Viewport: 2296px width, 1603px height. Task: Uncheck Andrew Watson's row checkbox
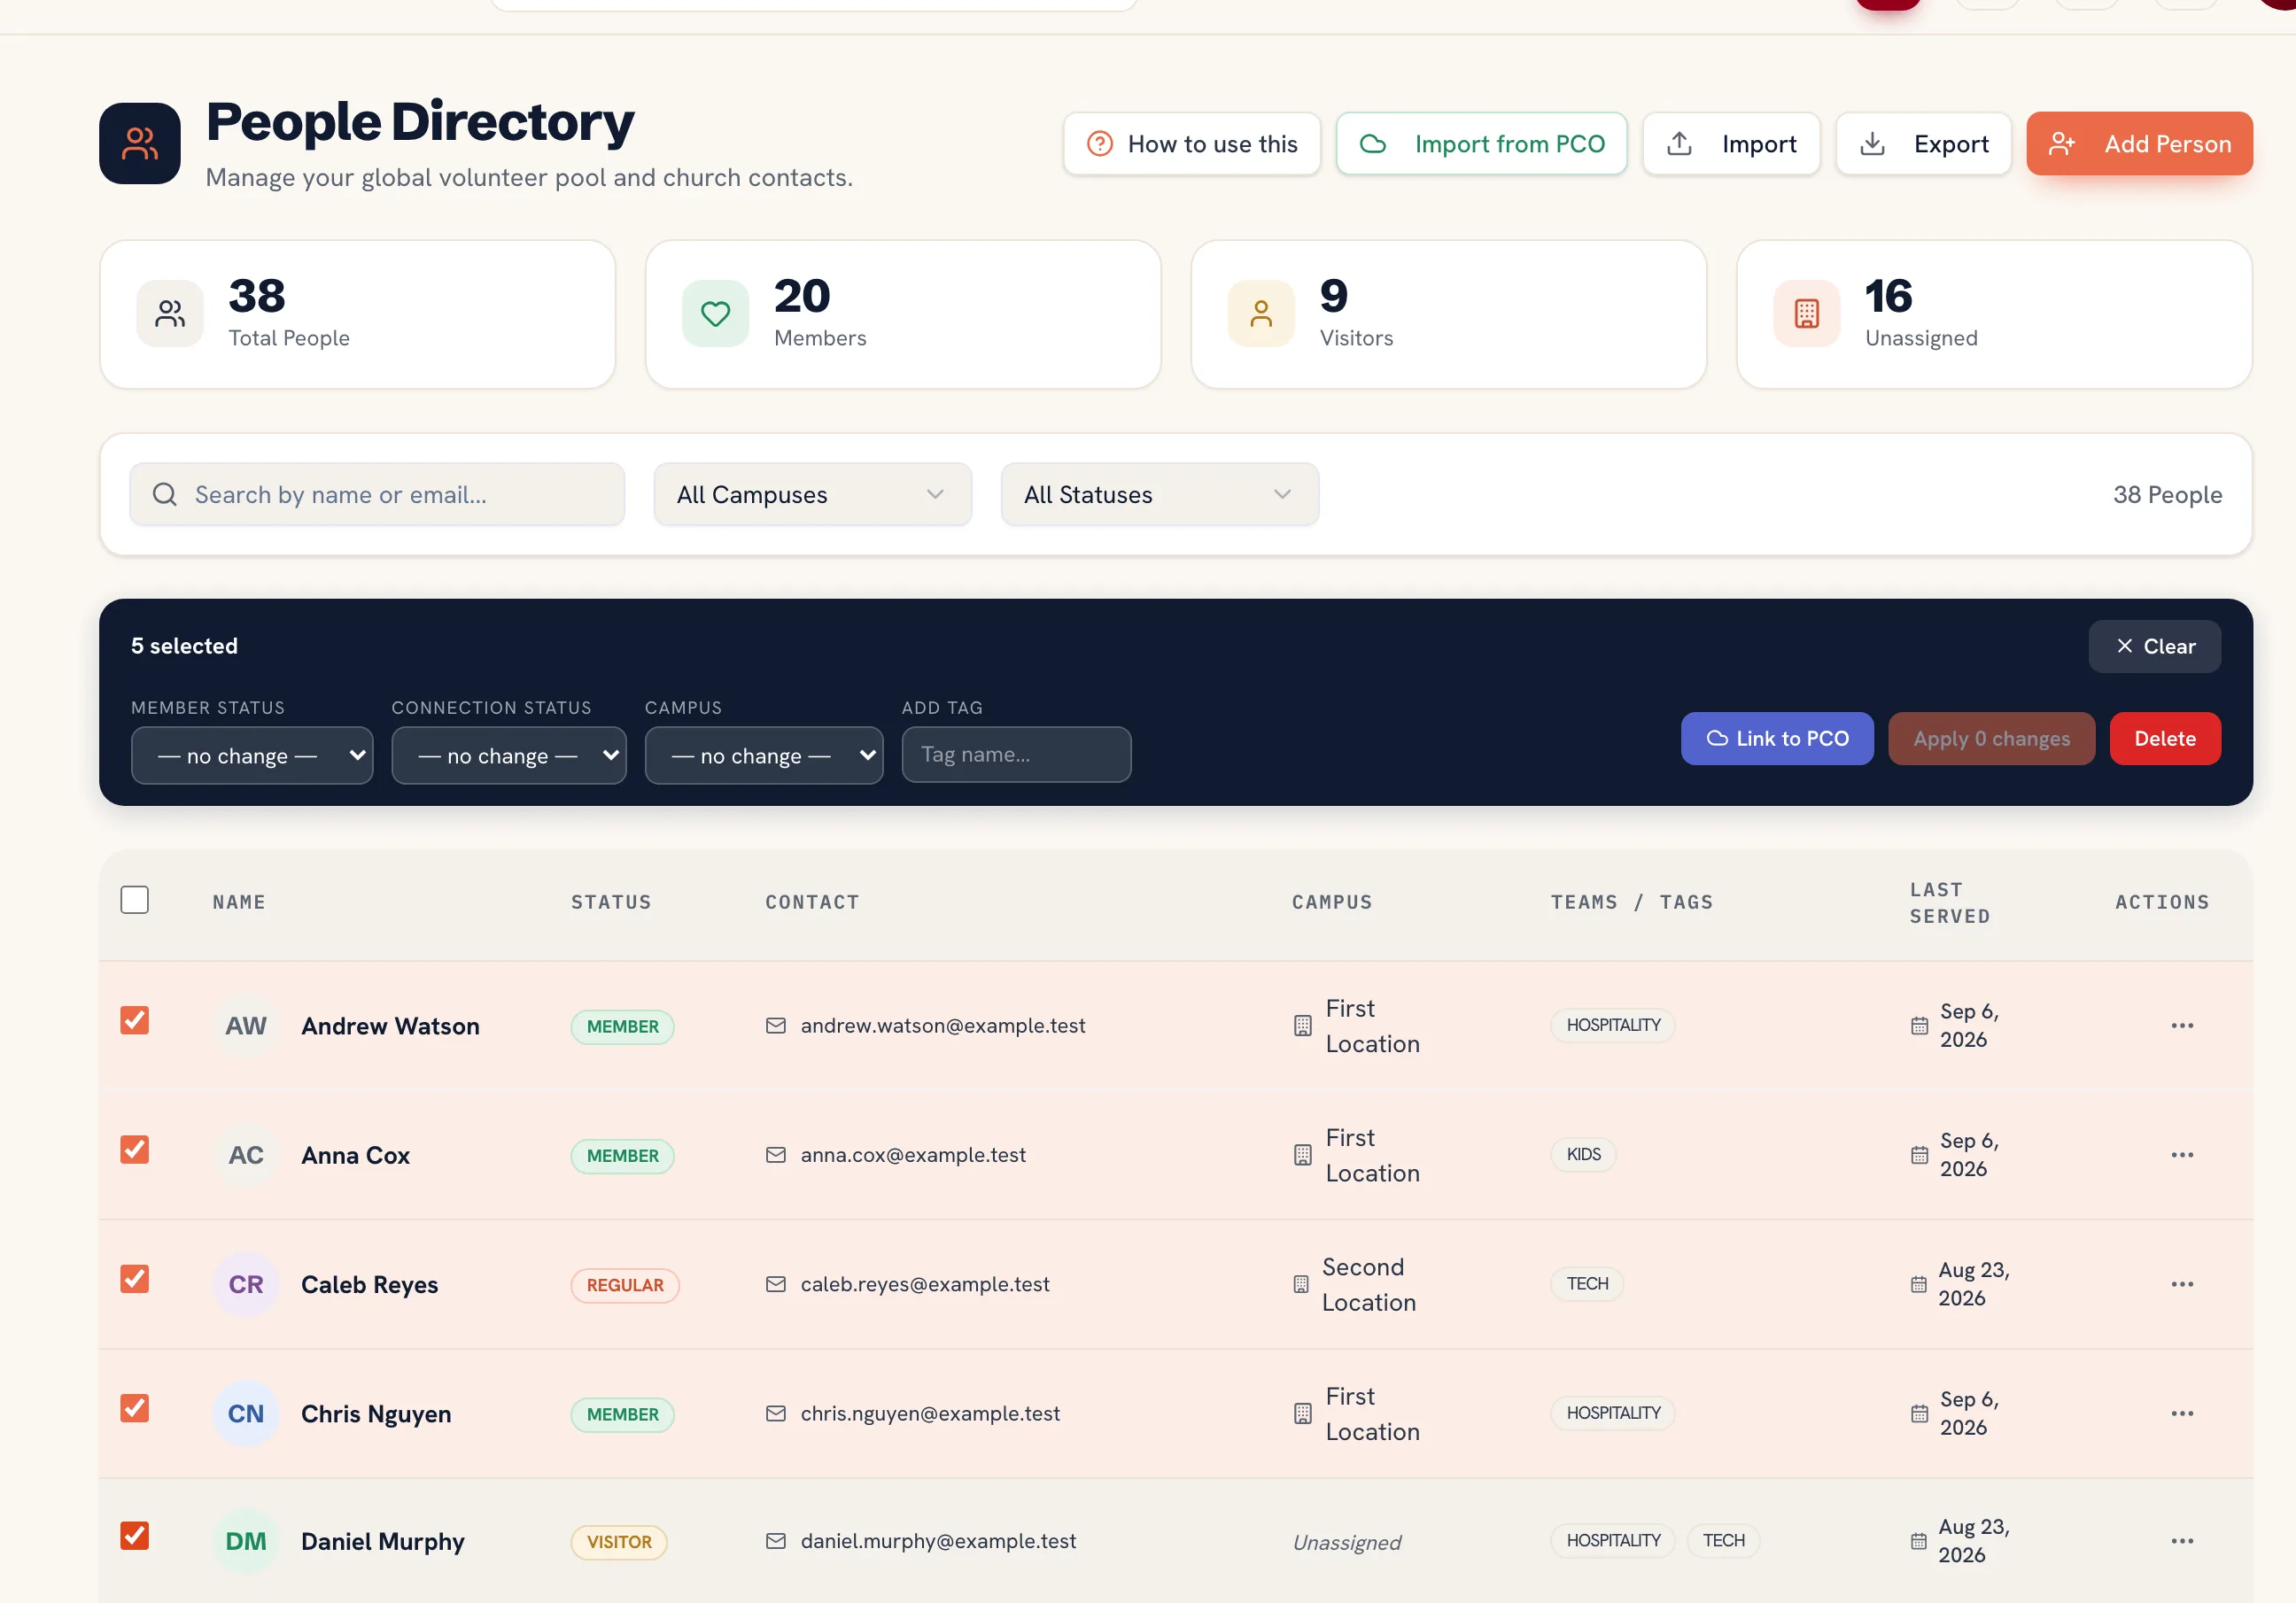tap(135, 1020)
